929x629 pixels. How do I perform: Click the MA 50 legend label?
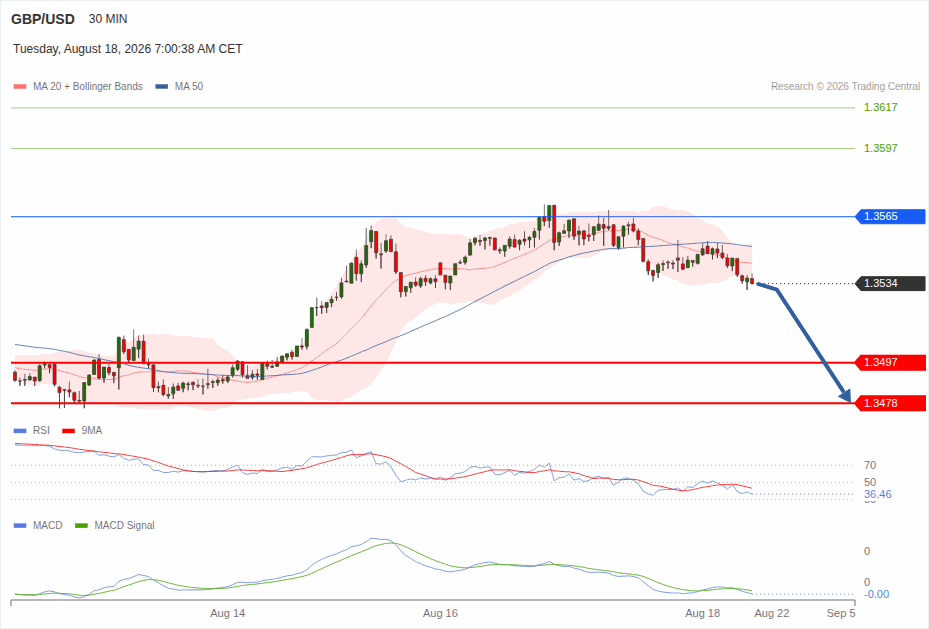[x=189, y=86]
